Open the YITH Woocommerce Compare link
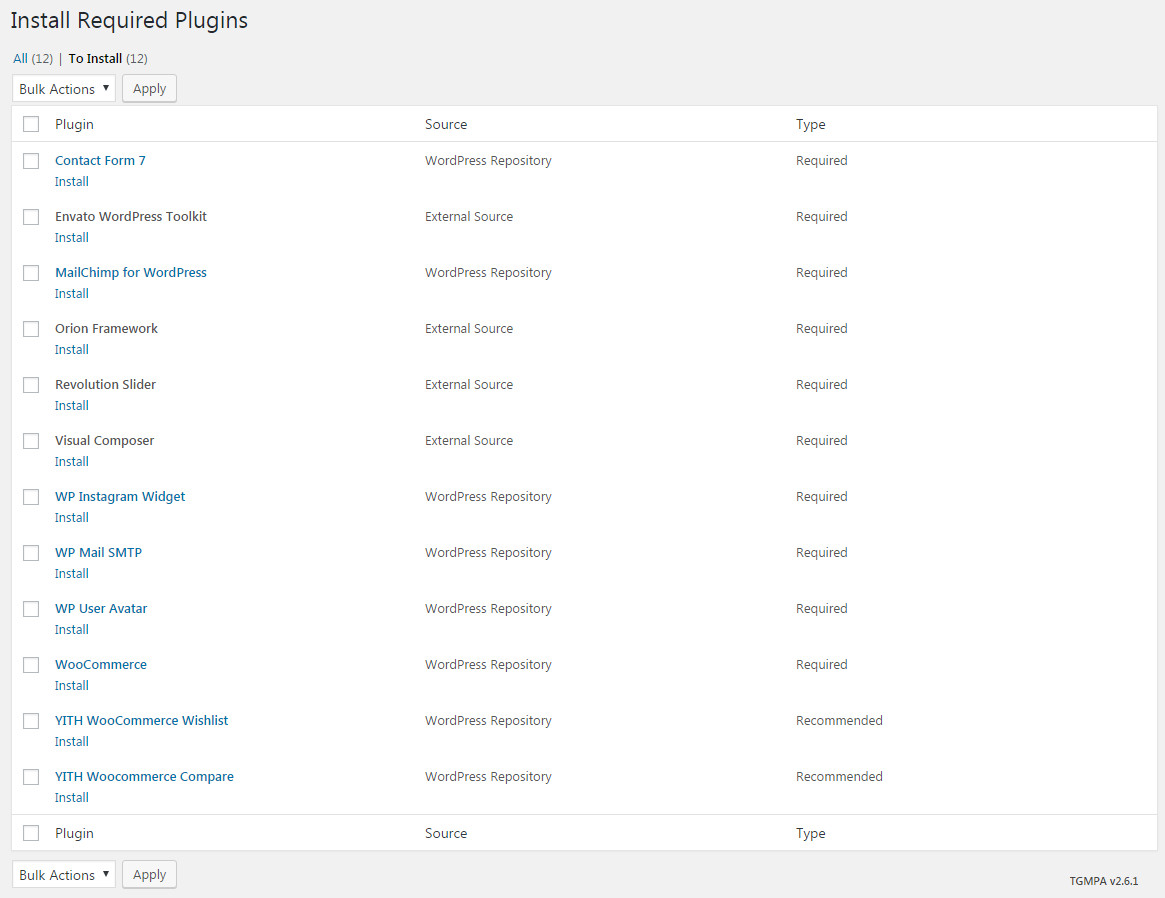The width and height of the screenshot is (1165, 898). [144, 776]
